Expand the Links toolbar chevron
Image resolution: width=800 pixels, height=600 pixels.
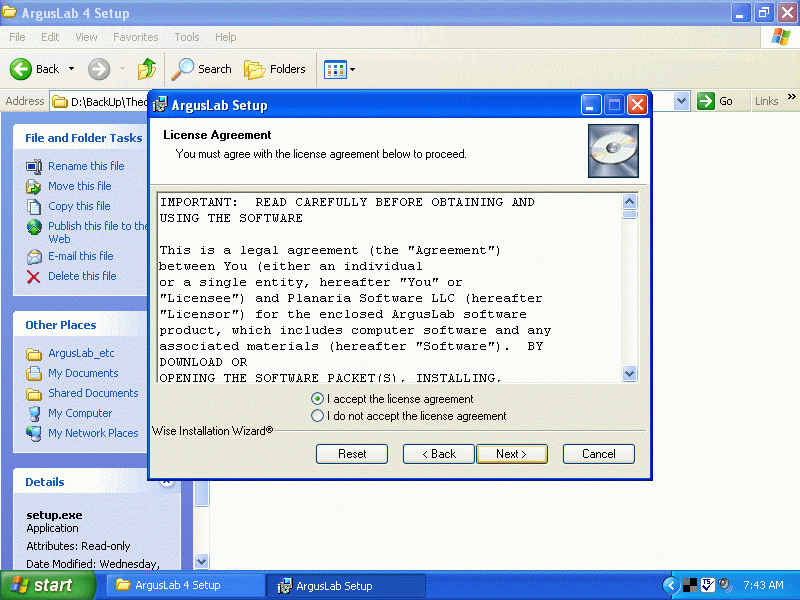[x=791, y=96]
